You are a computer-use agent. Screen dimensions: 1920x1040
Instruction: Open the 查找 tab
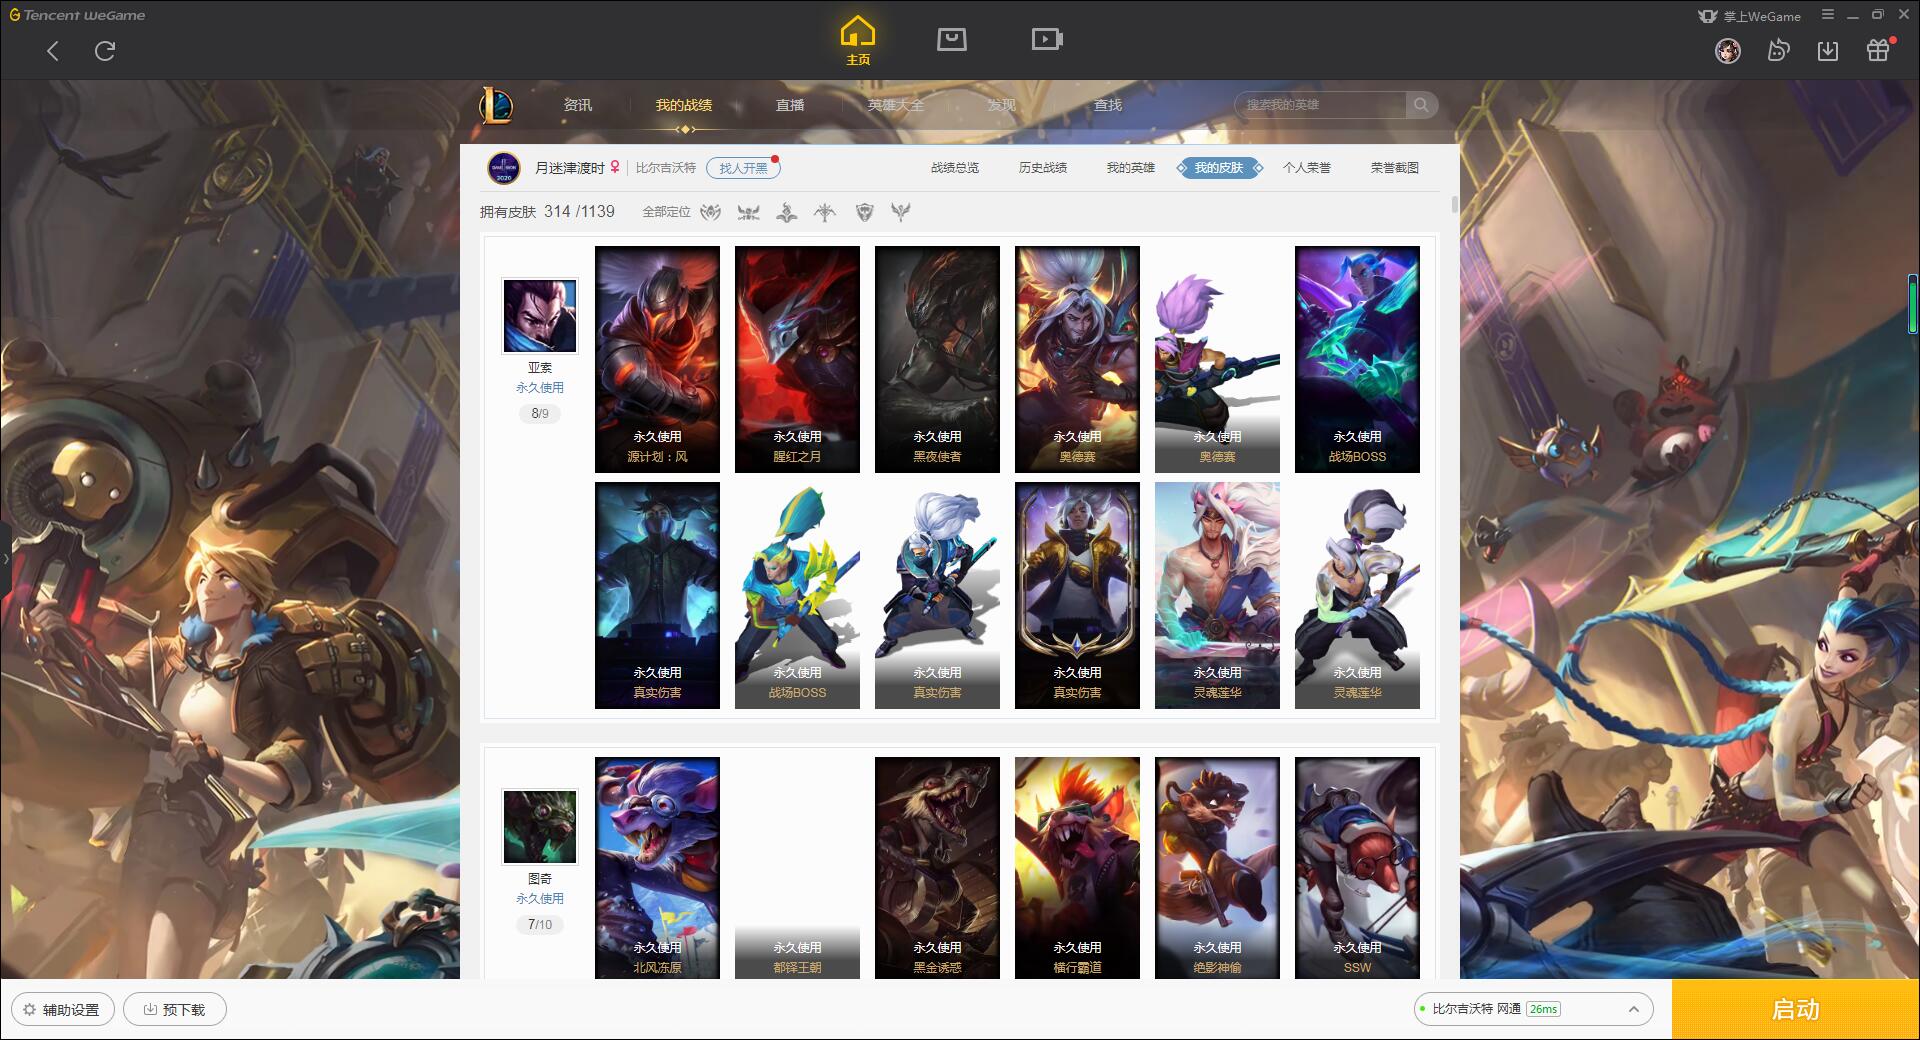1108,105
